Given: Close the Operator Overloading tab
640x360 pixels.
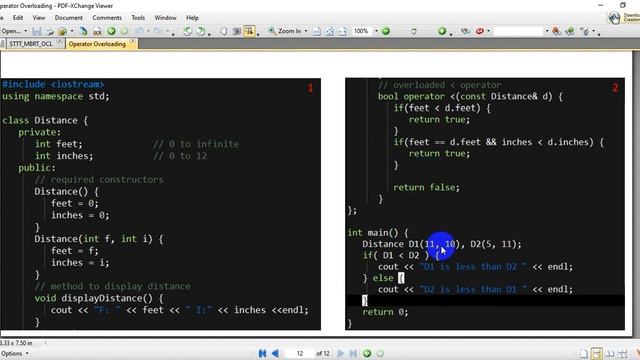Looking at the screenshot, I should click(132, 40).
